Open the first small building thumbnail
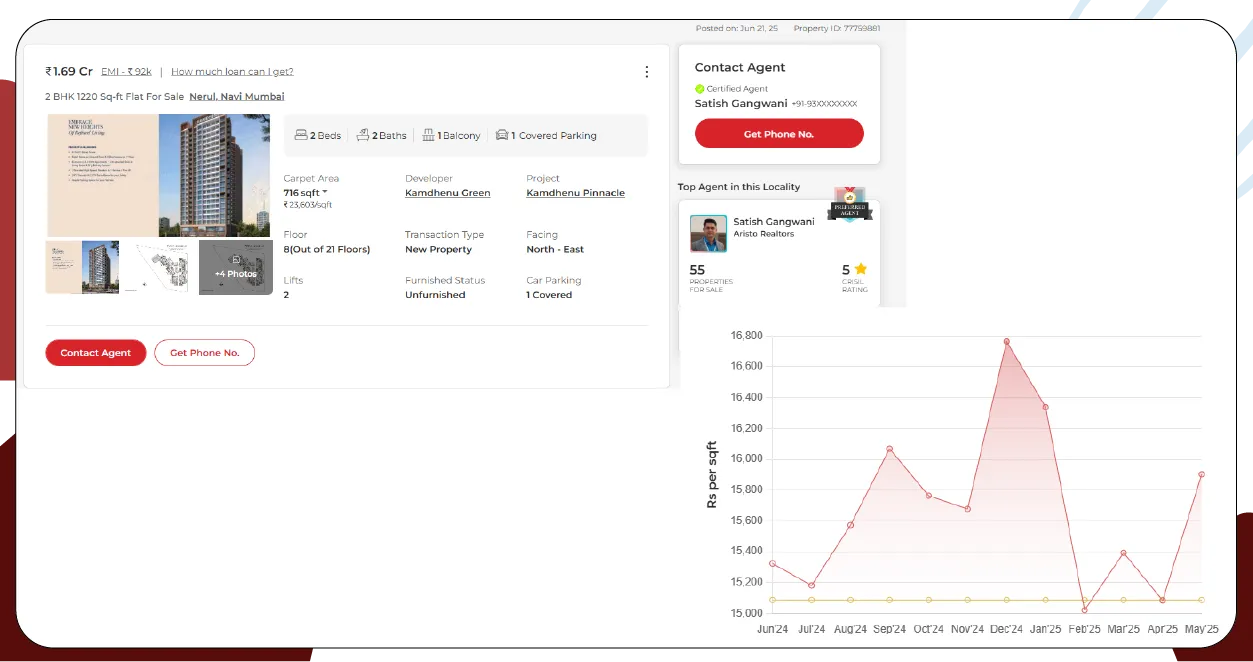Image resolution: width=1253 pixels, height=662 pixels. 82,267
